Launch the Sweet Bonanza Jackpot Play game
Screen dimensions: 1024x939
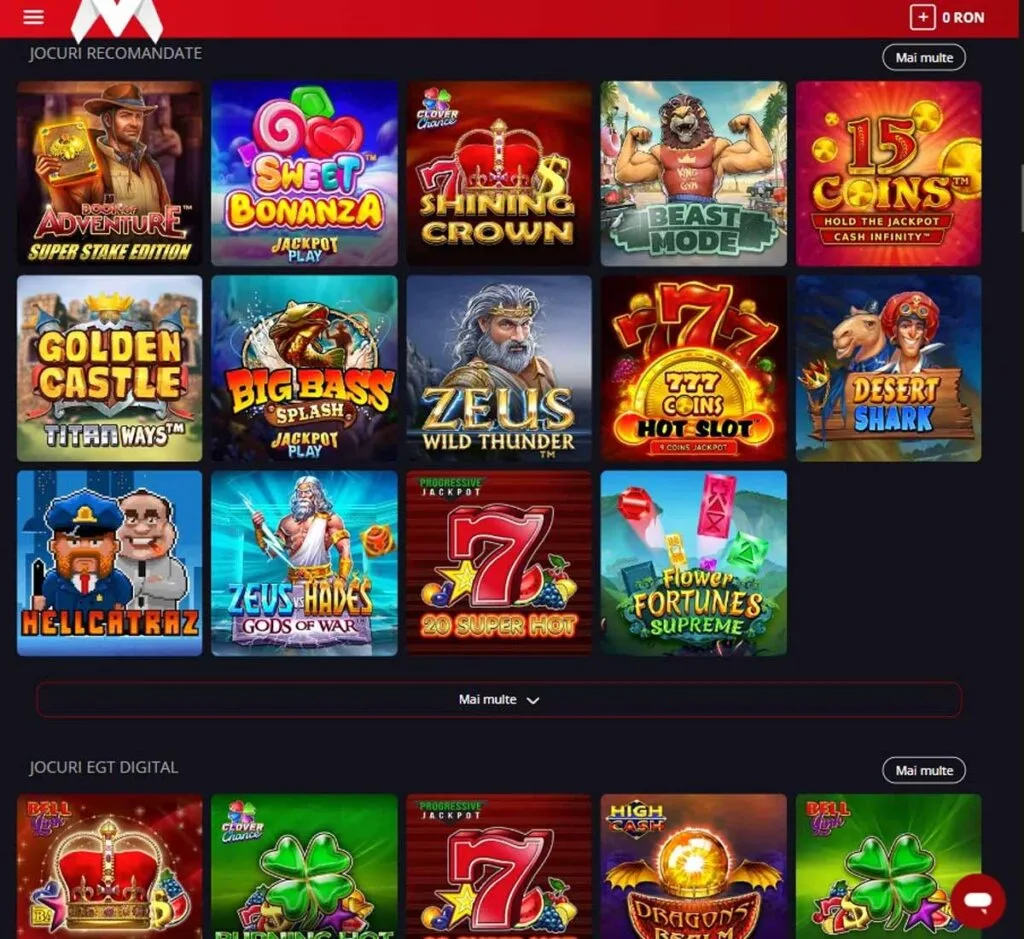[x=304, y=174]
